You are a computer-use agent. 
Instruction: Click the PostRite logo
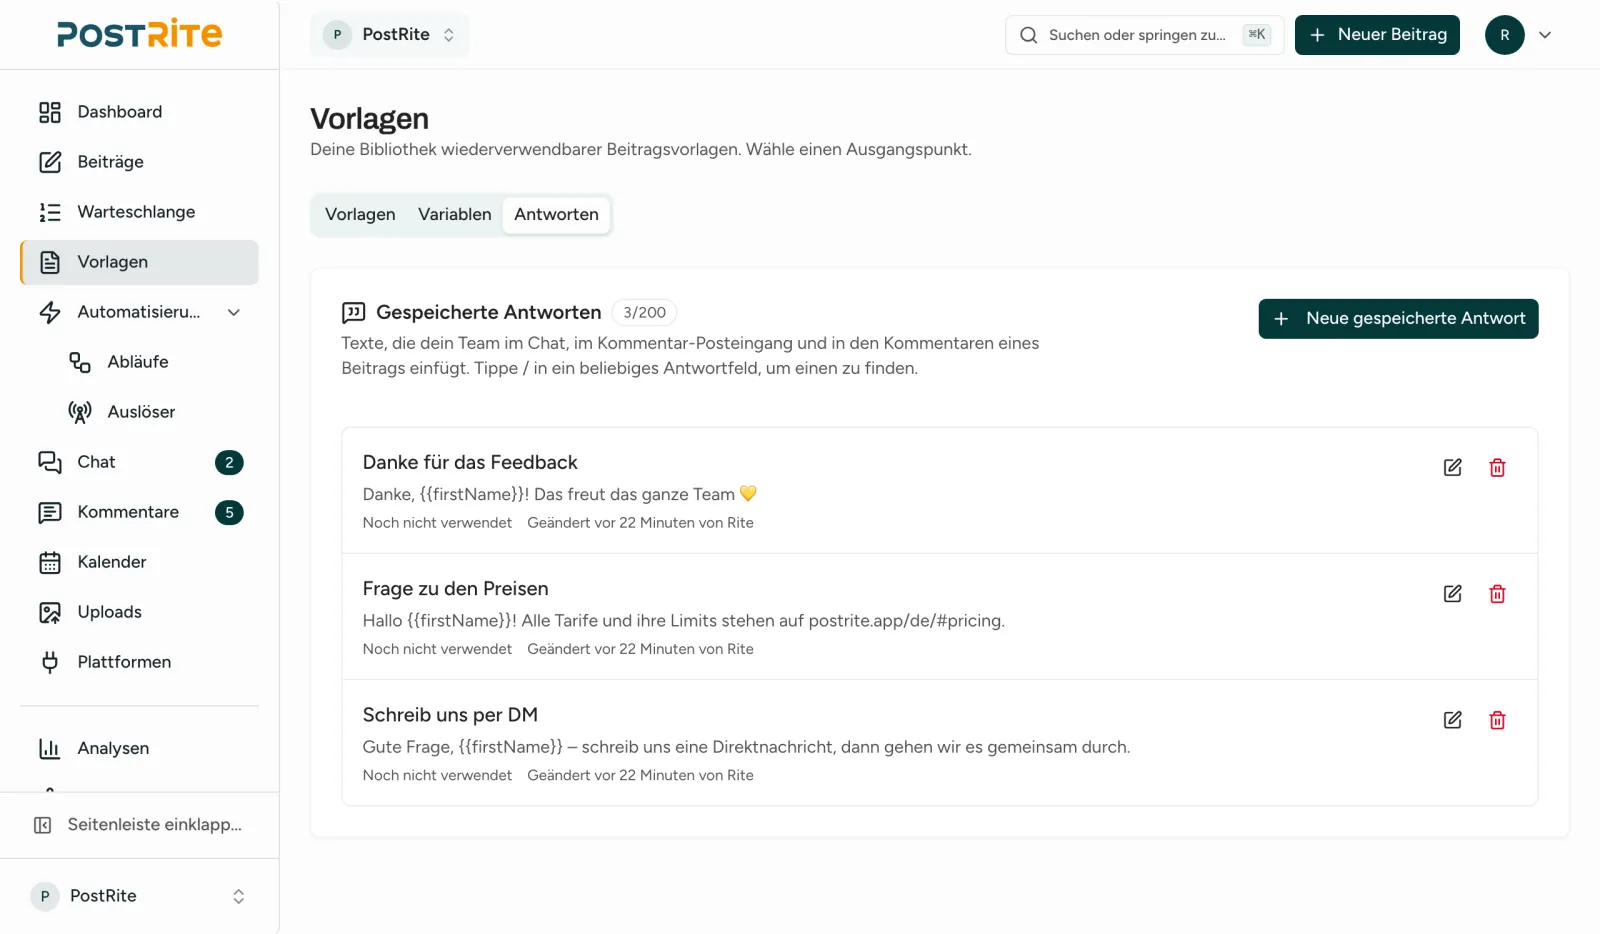pos(139,34)
